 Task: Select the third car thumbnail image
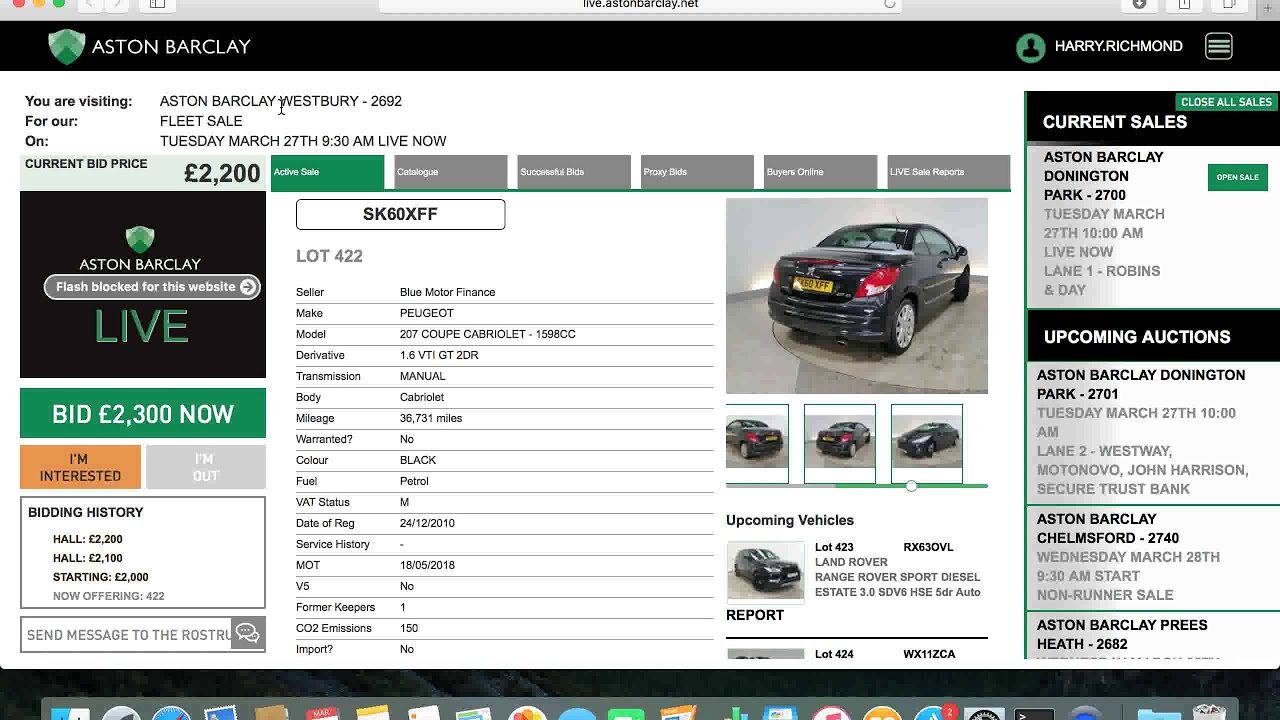(927, 443)
